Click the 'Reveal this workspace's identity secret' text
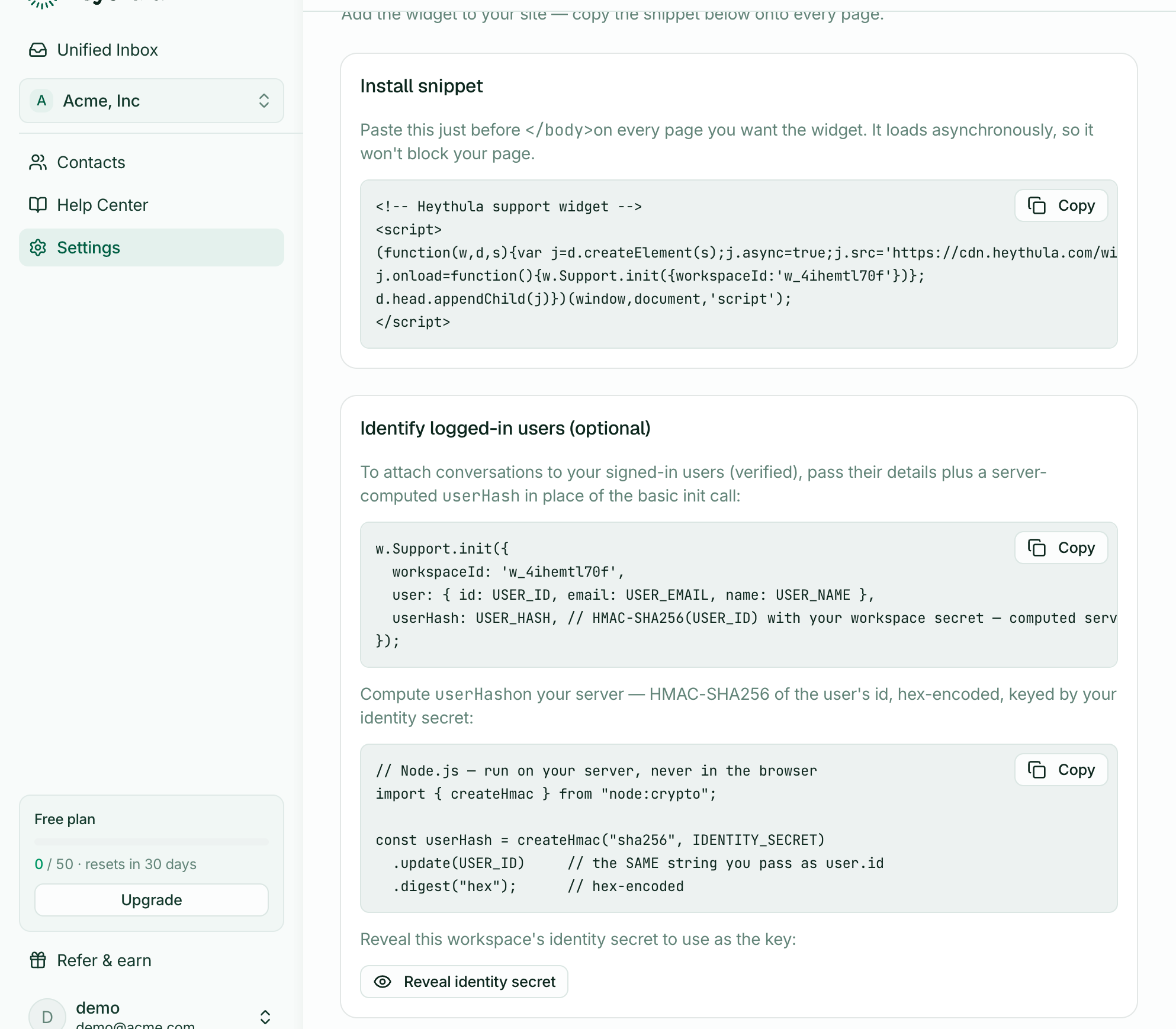Image resolution: width=1176 pixels, height=1029 pixels. (x=578, y=939)
